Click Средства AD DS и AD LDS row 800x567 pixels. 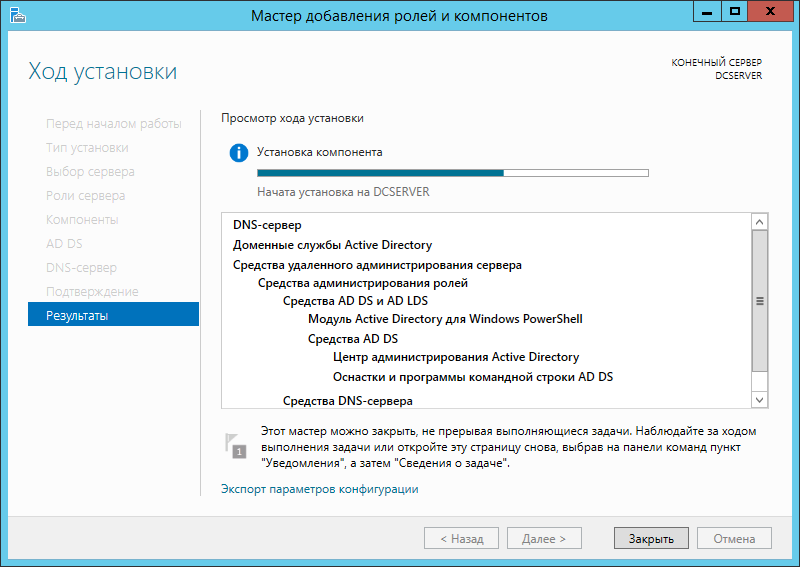click(x=356, y=301)
